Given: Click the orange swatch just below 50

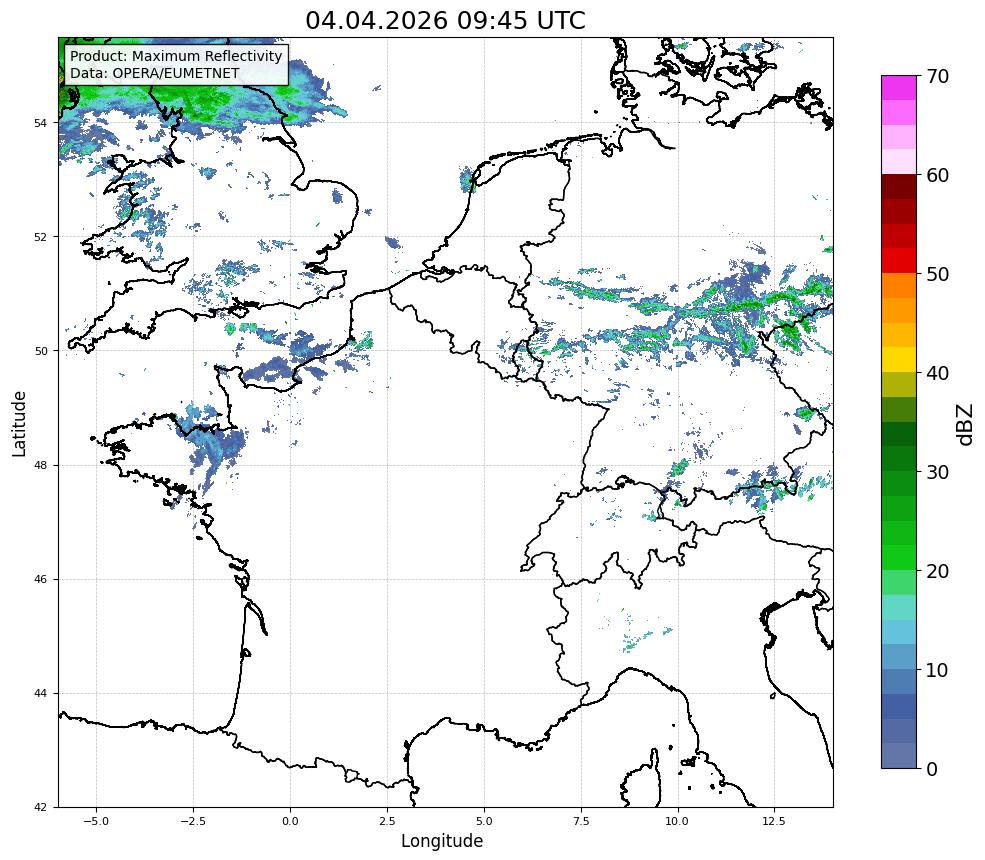Looking at the screenshot, I should [899, 286].
